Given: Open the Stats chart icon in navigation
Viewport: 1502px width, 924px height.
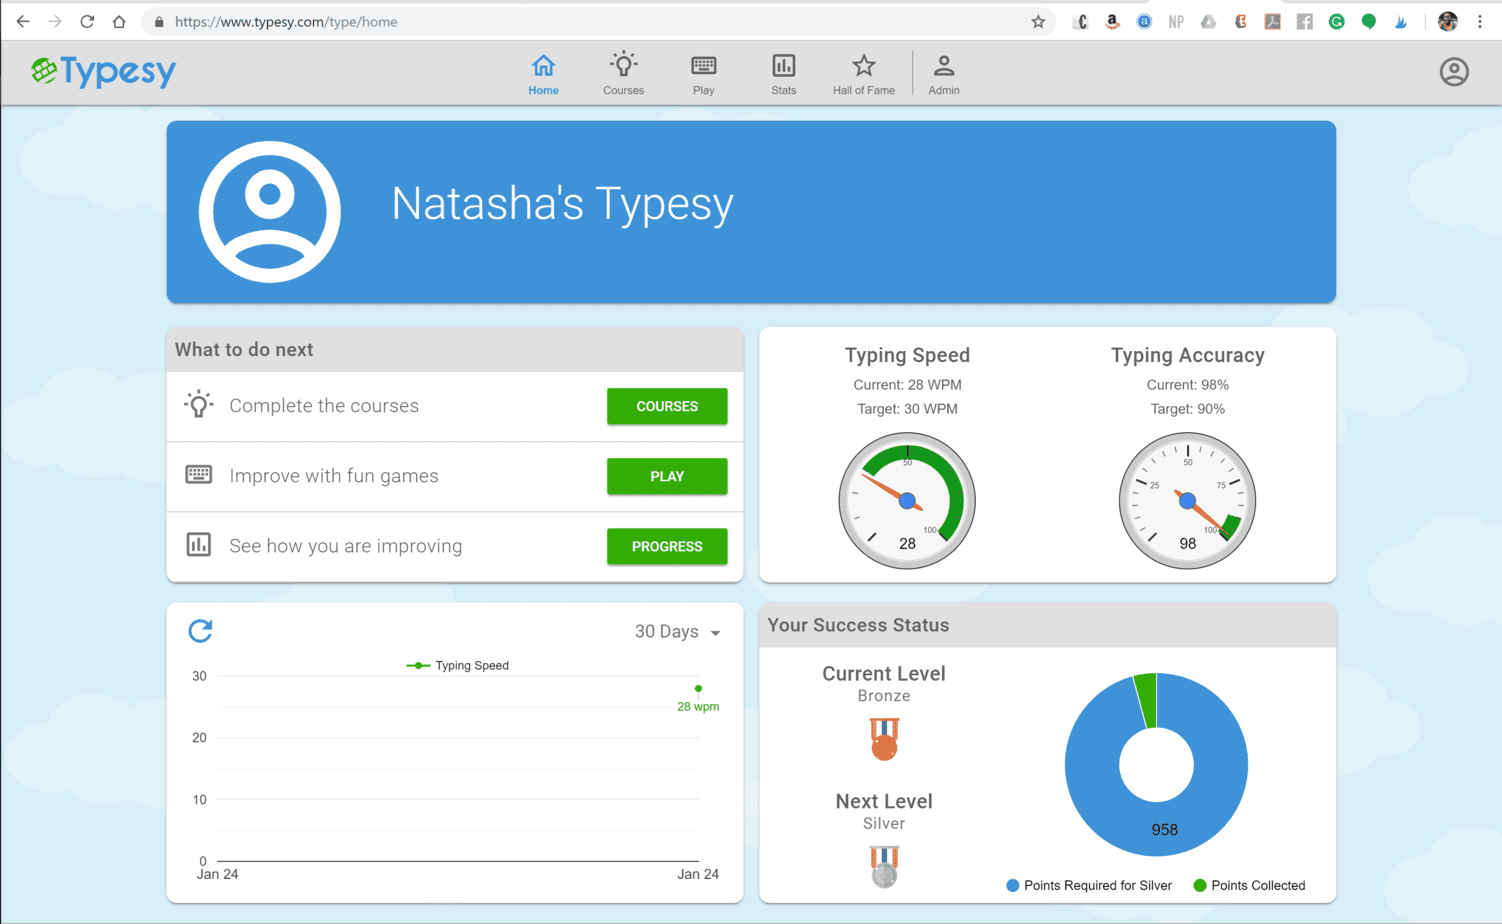Looking at the screenshot, I should click(783, 67).
